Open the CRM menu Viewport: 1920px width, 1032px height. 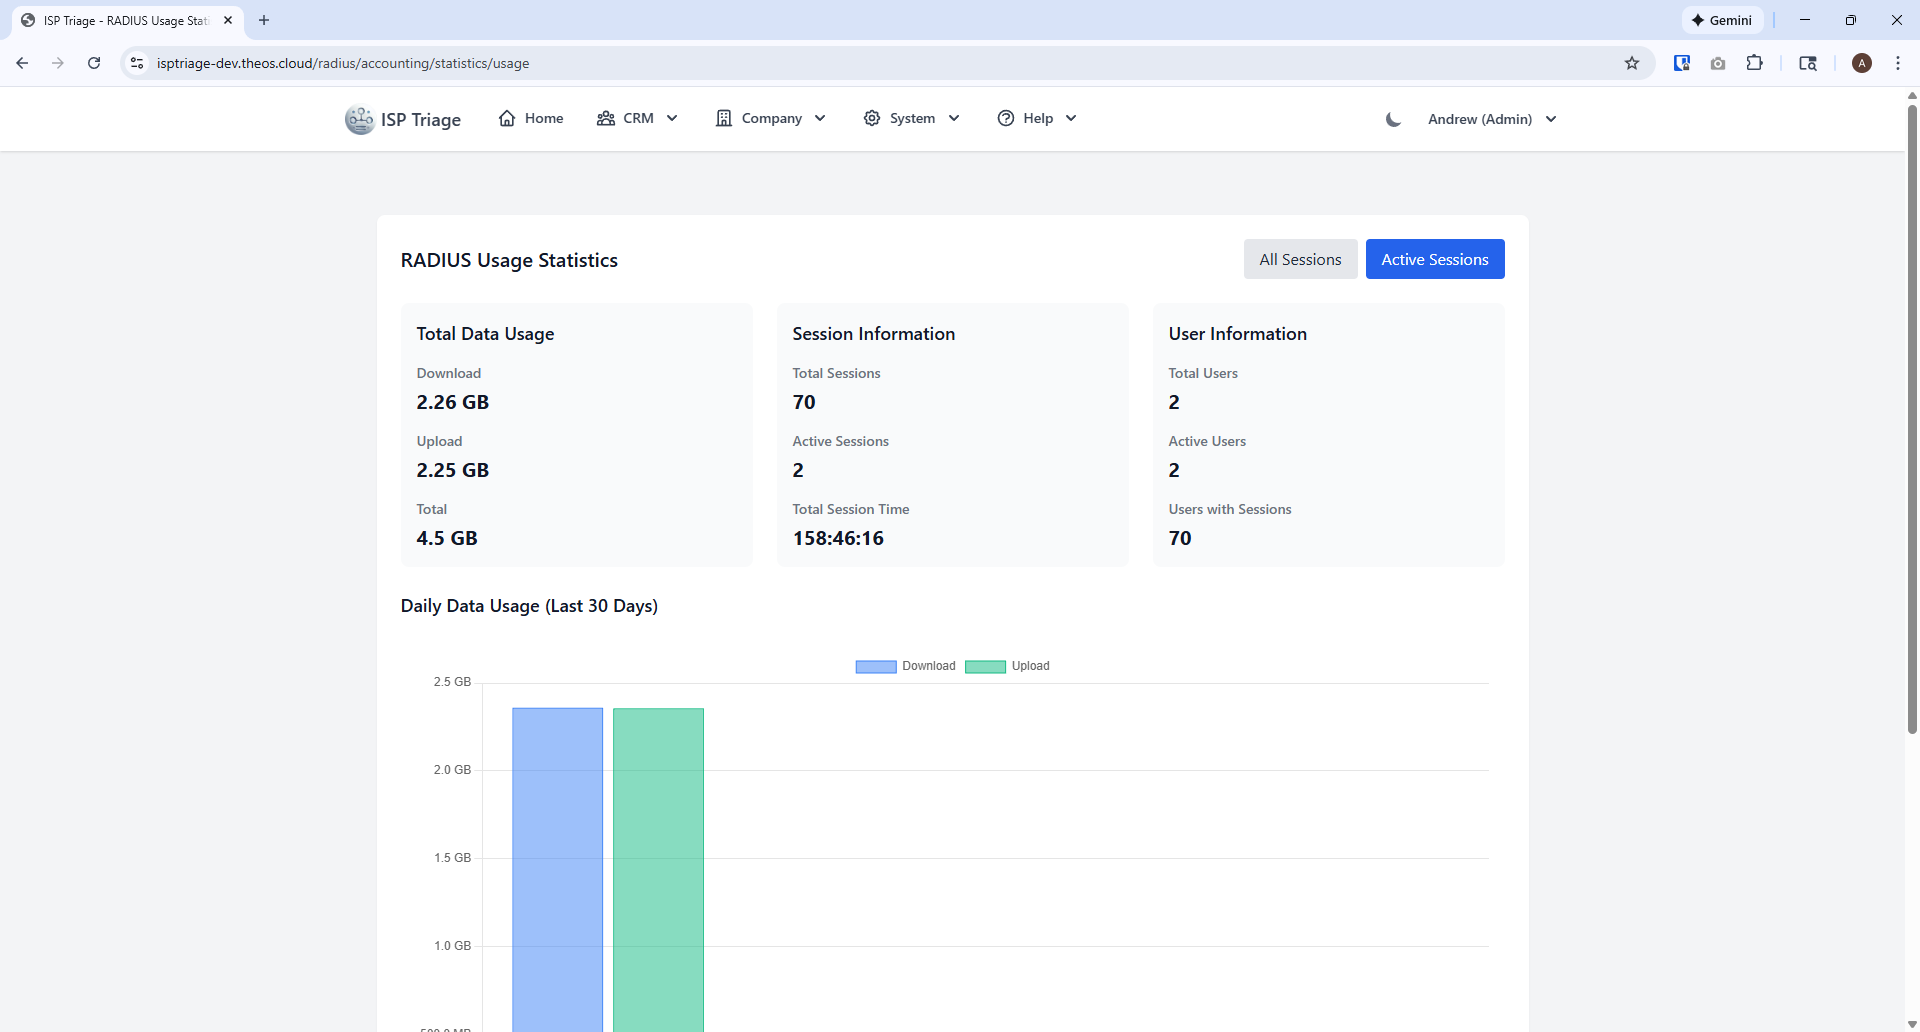point(638,118)
